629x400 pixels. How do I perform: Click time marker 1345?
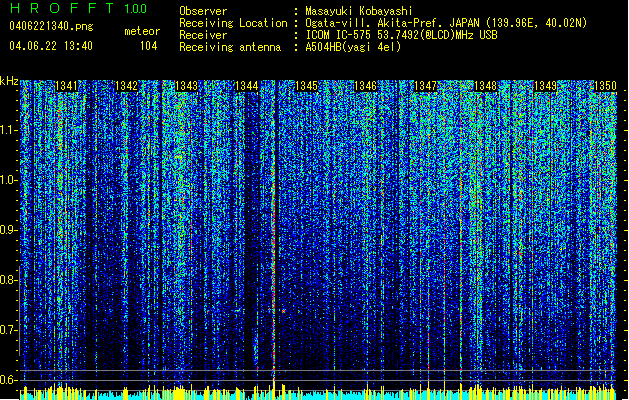pyautogui.click(x=306, y=86)
